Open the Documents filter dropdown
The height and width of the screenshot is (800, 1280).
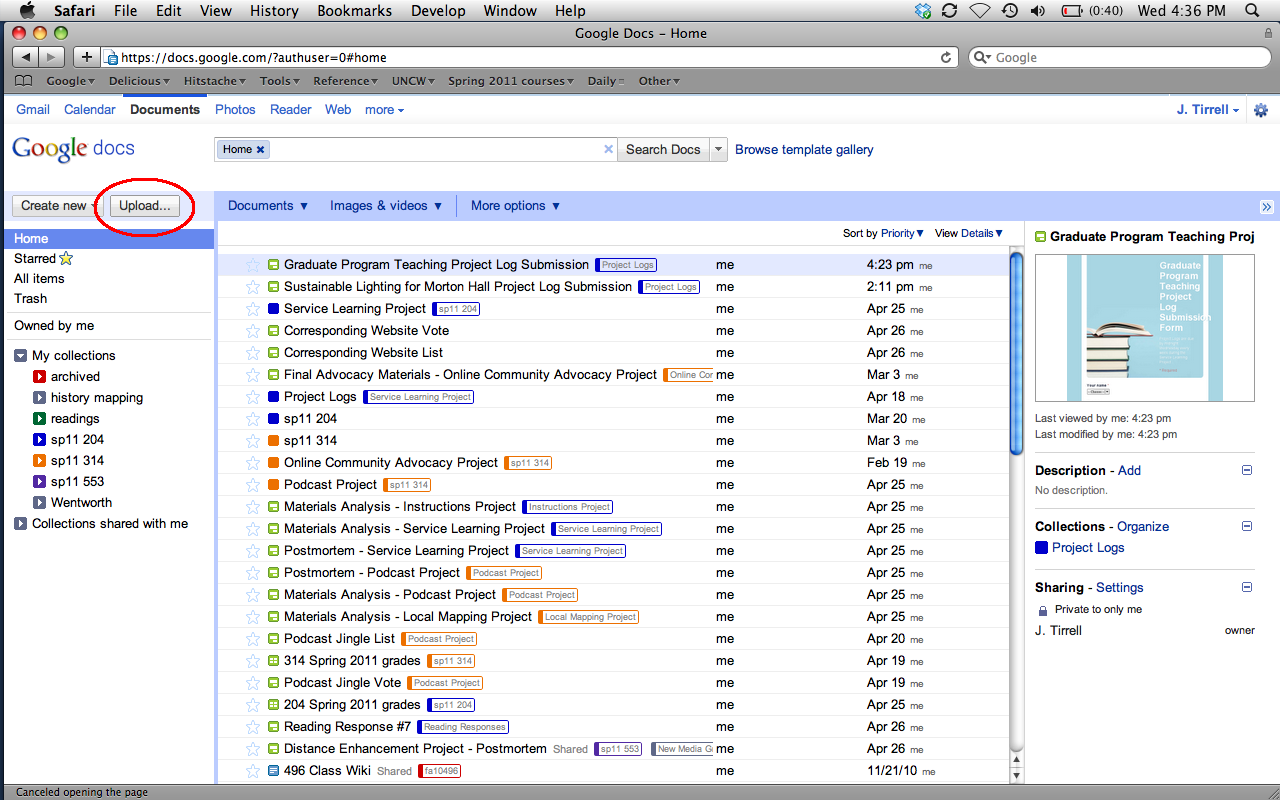tap(268, 206)
